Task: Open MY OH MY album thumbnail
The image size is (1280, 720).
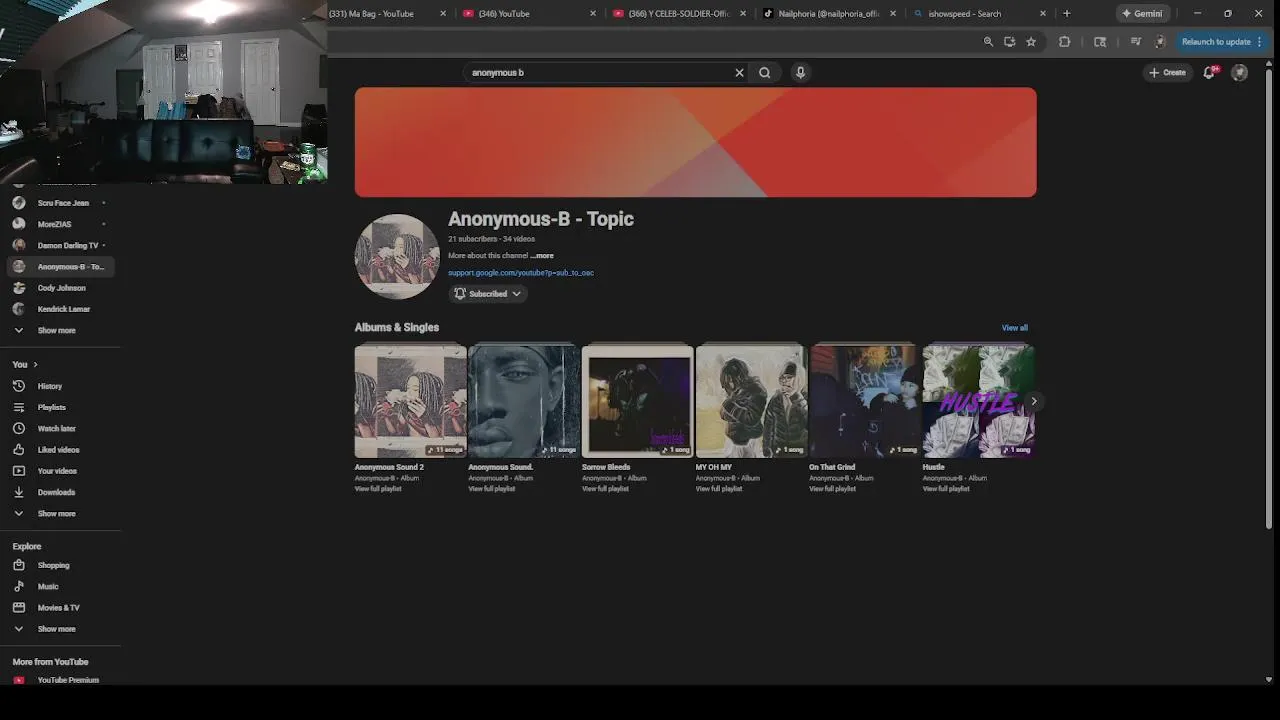Action: [751, 400]
